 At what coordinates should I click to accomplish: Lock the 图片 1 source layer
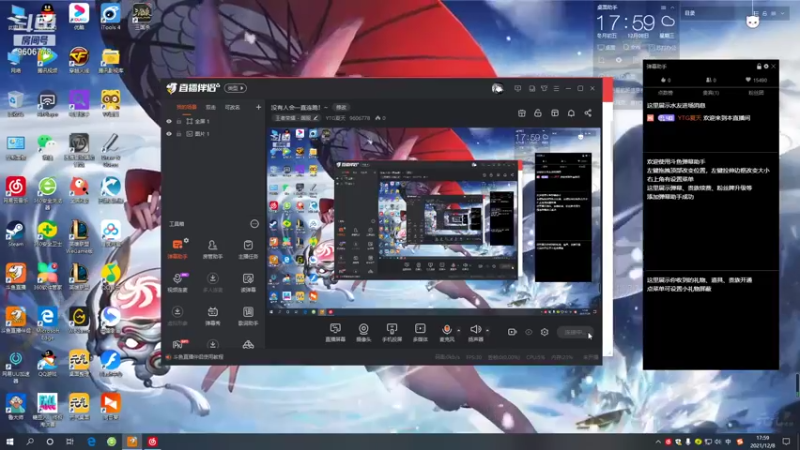tap(179, 134)
